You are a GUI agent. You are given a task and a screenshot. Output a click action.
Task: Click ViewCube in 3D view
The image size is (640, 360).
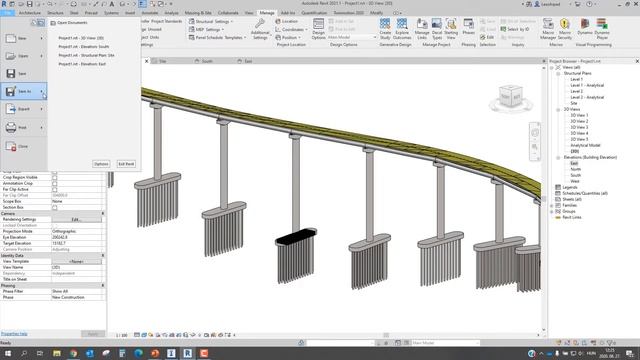coord(511,97)
